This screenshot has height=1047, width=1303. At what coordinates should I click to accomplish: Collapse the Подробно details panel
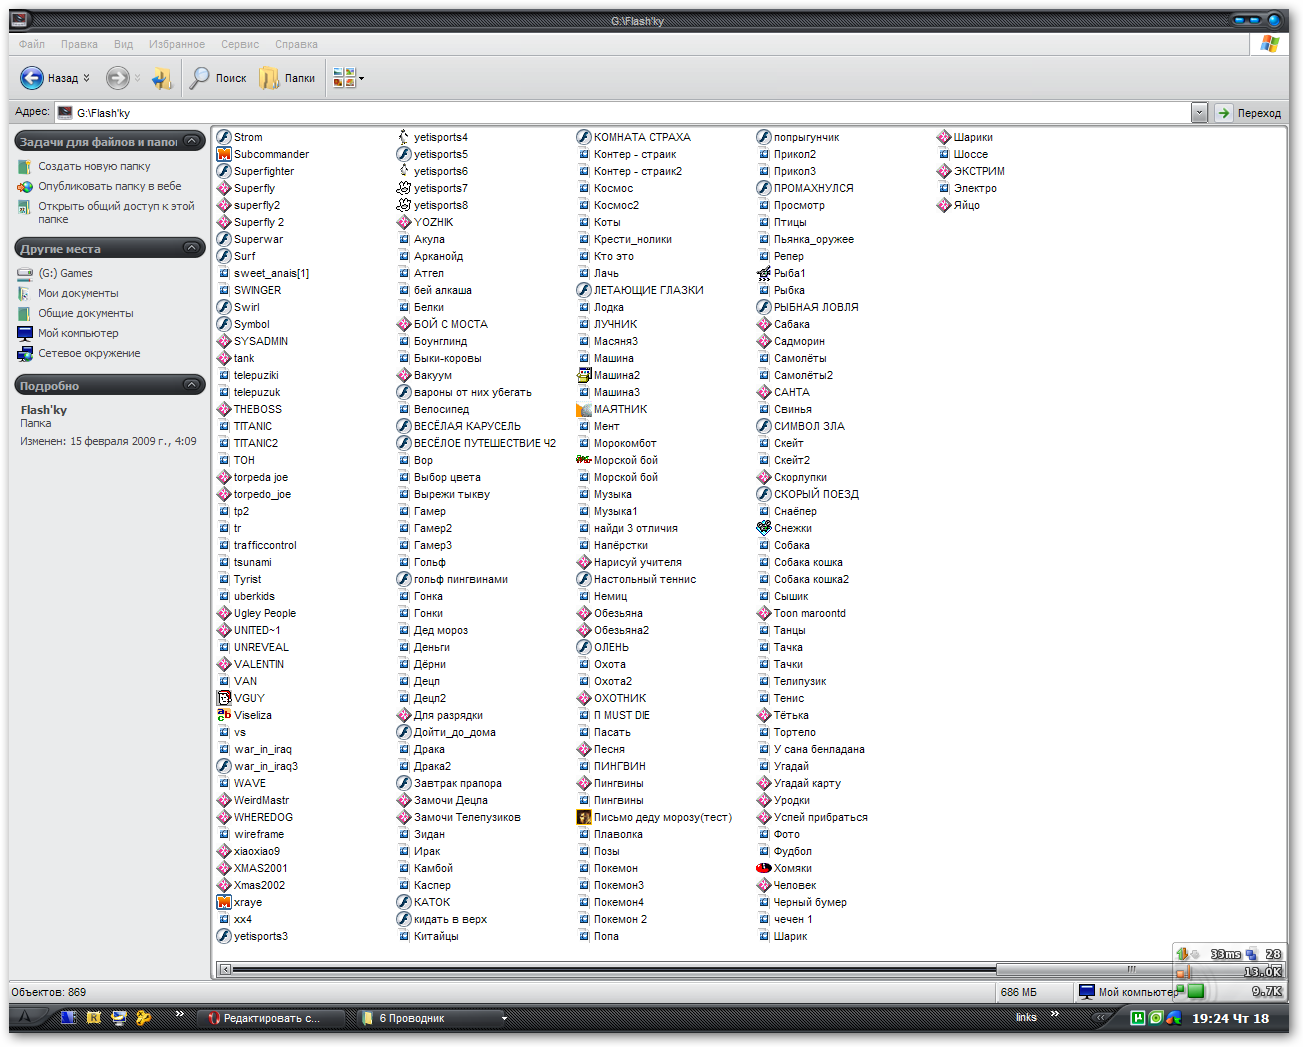click(x=191, y=384)
